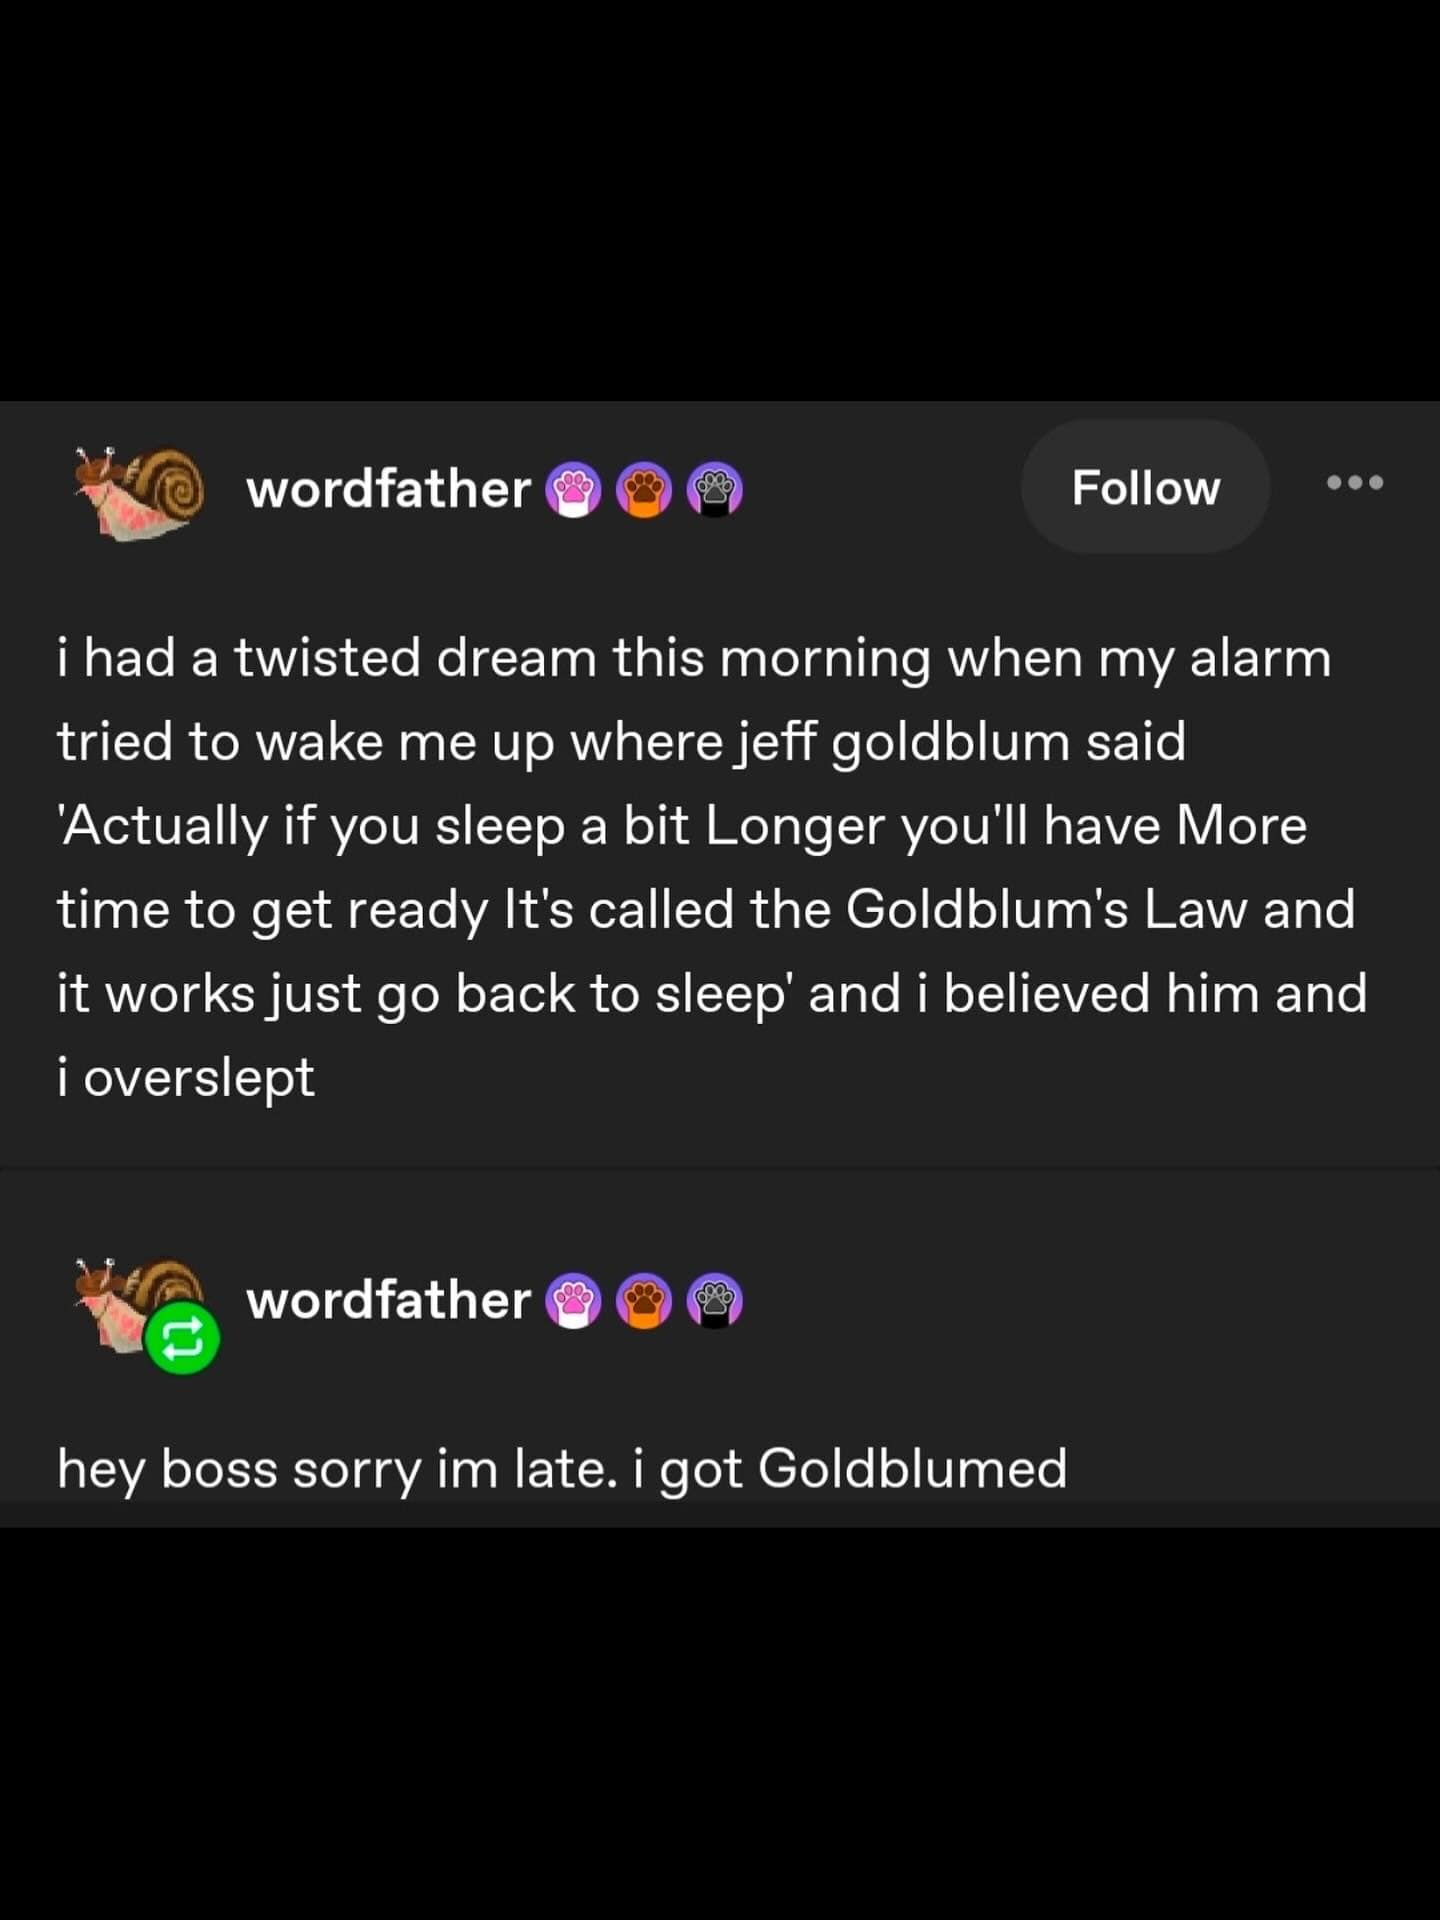Screen dimensions: 1440x1920
Task: Follow the wordfather blog
Action: [1146, 487]
